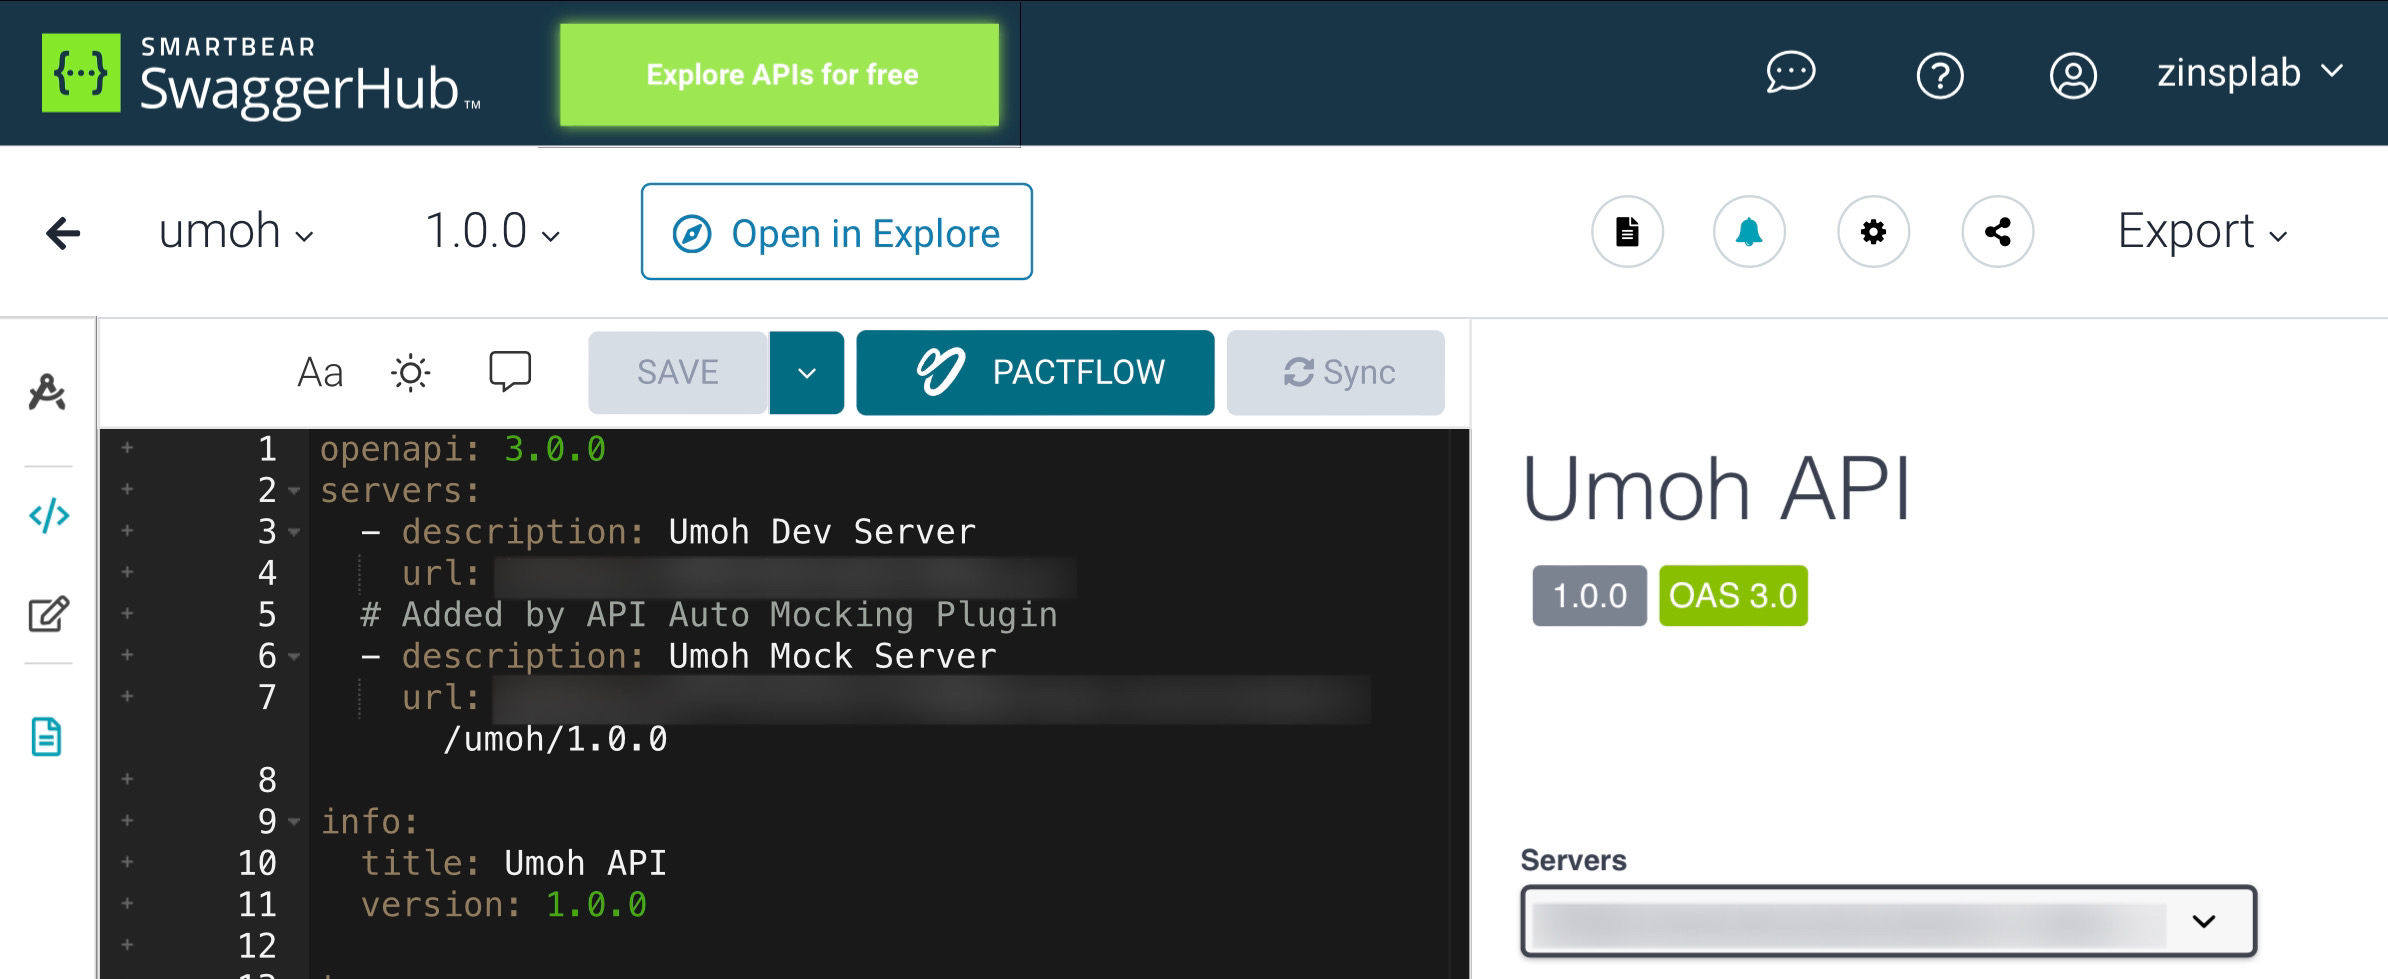Image resolution: width=2388 pixels, height=979 pixels.
Task: Click 'Umoh Mock Server' description text
Action: [x=832, y=657]
